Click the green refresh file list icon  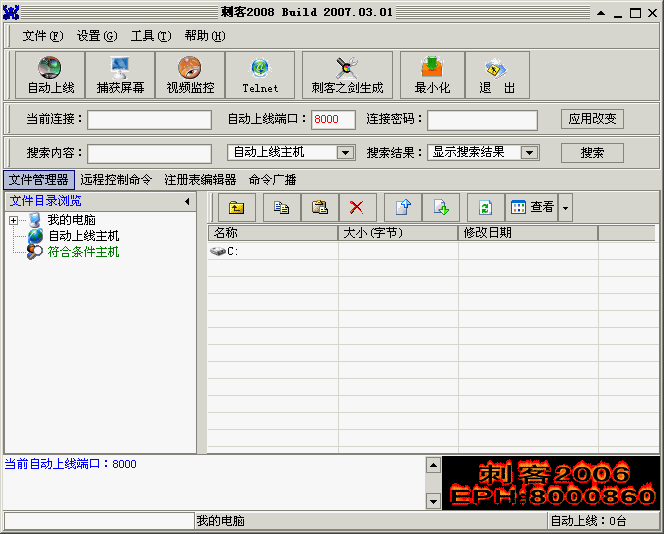485,208
